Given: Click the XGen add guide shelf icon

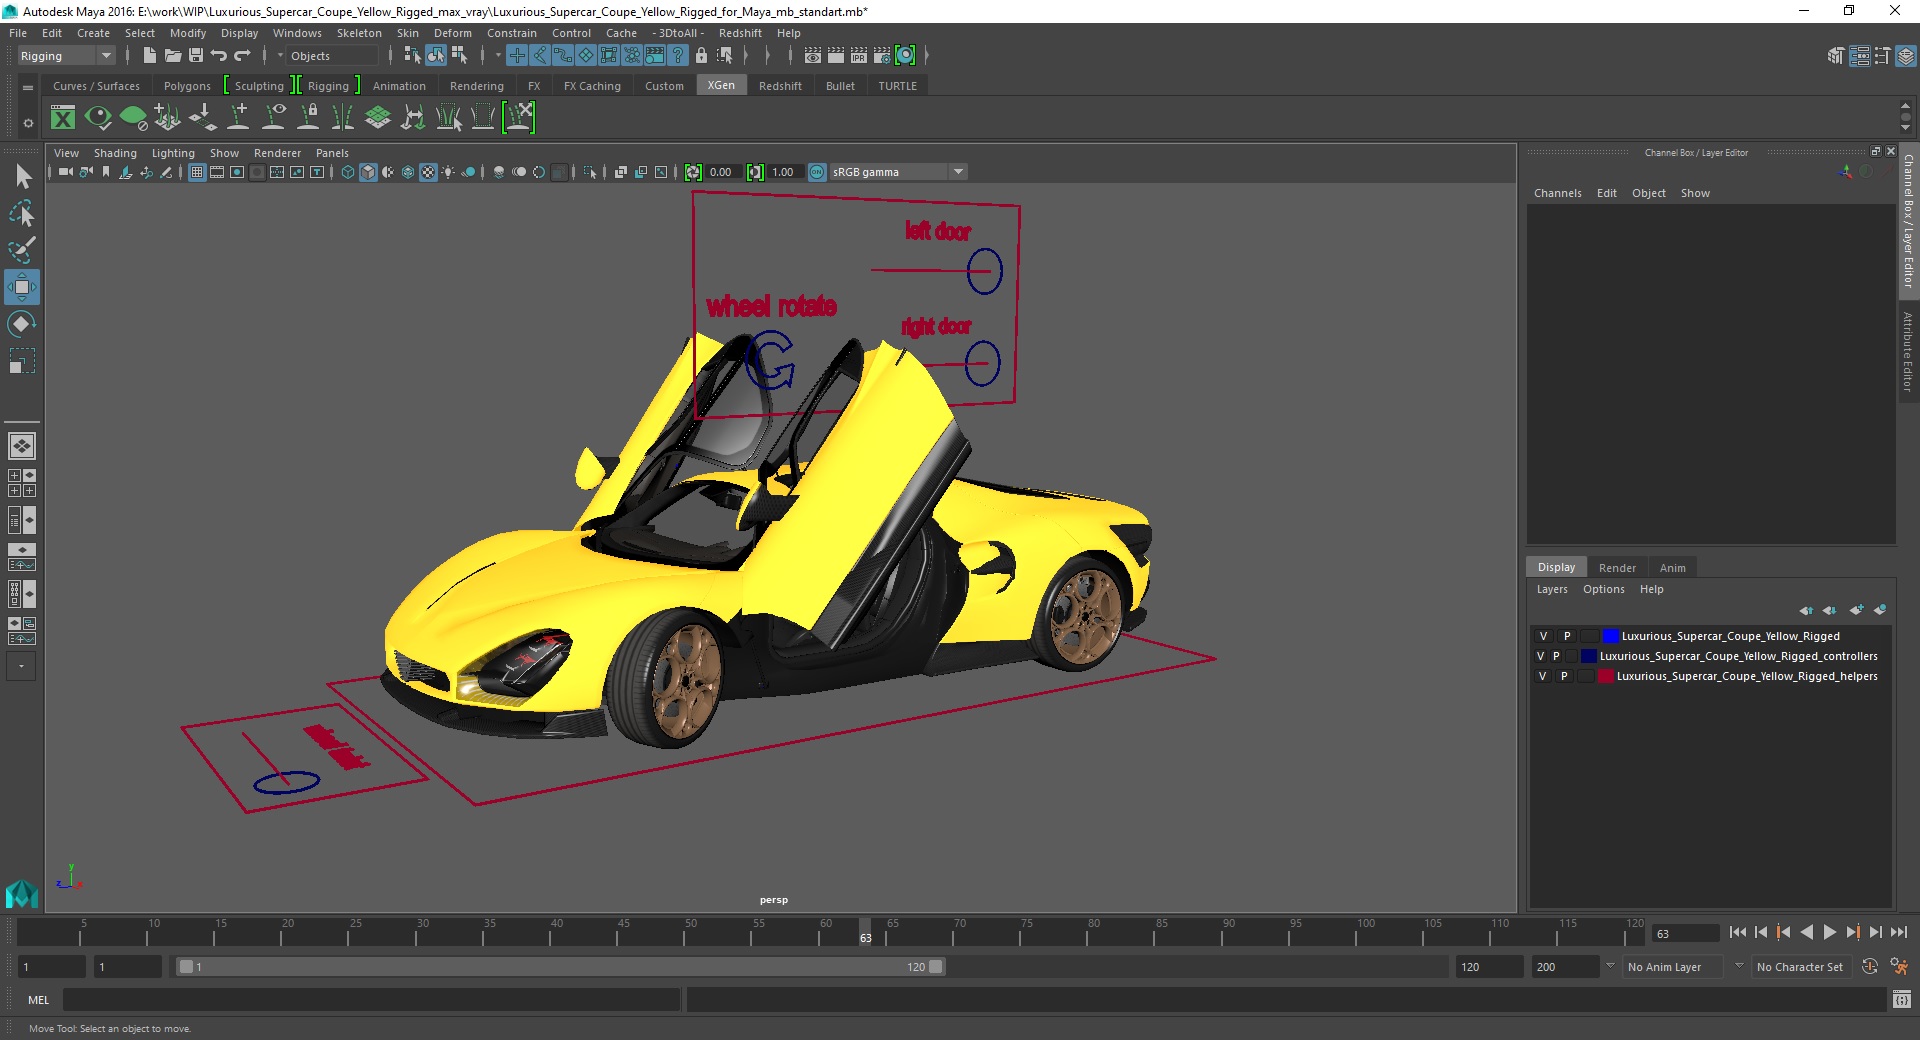Looking at the screenshot, I should click(x=238, y=118).
